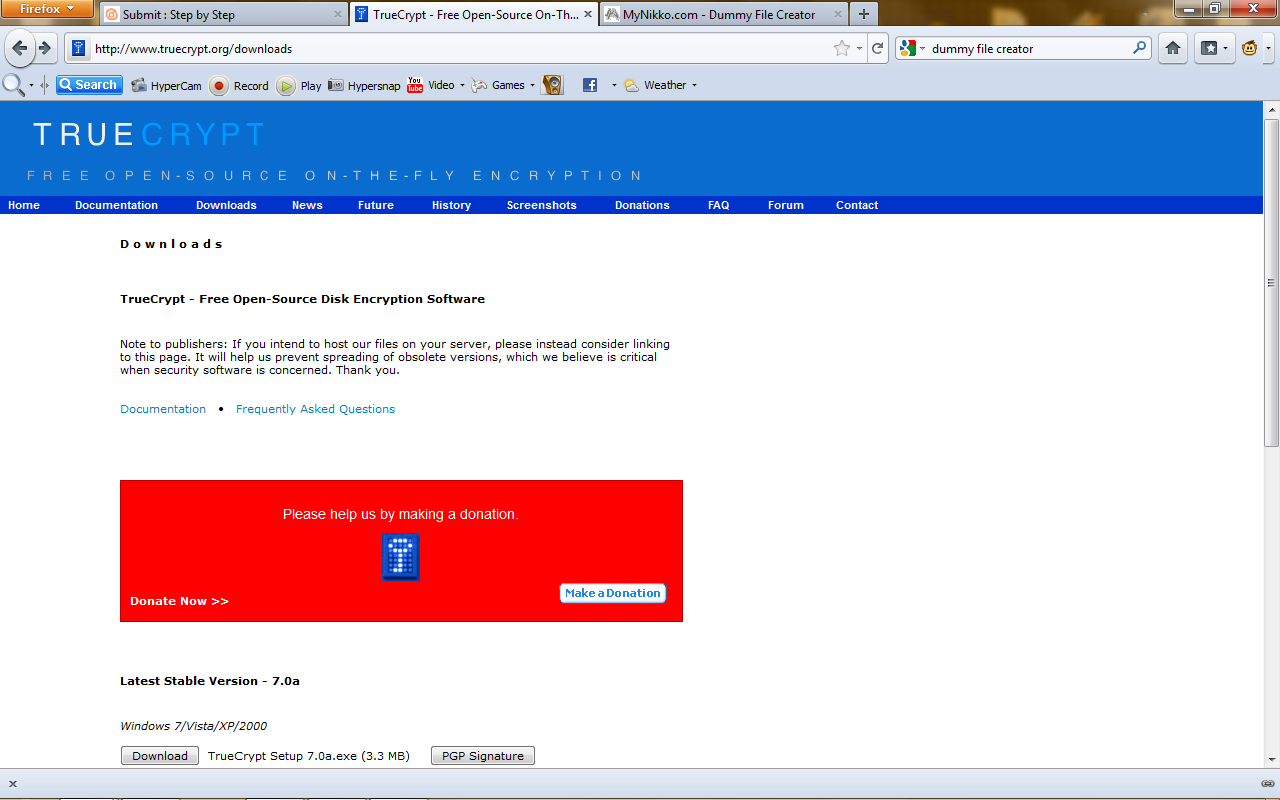The width and height of the screenshot is (1280, 800).
Task: Expand the Facebook dropdown arrow
Action: click(x=614, y=86)
